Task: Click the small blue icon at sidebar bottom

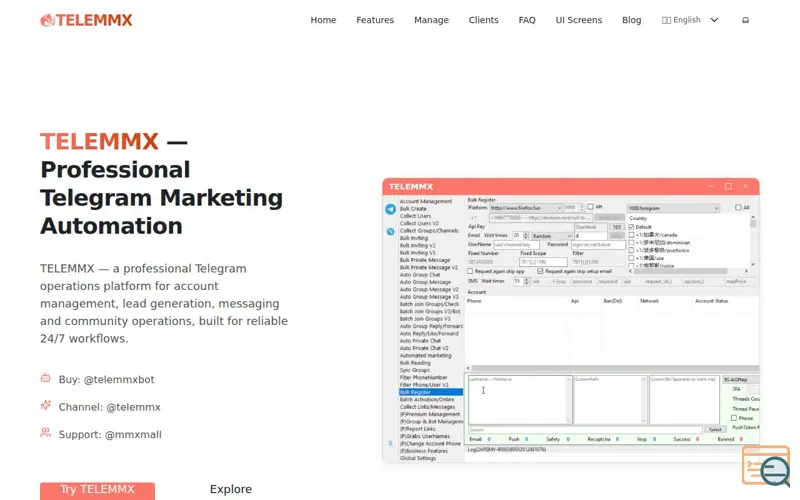Action: coord(390,444)
